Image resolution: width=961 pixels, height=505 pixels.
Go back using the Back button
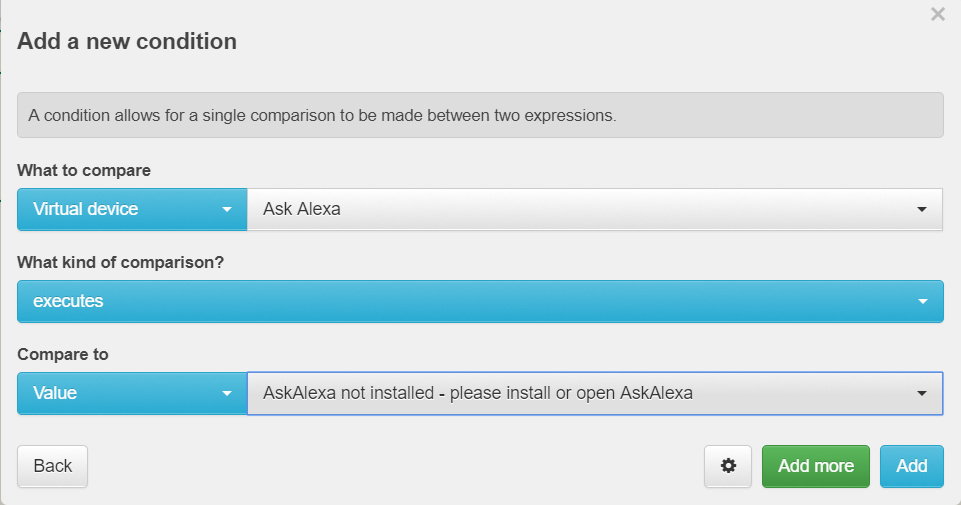(x=52, y=466)
